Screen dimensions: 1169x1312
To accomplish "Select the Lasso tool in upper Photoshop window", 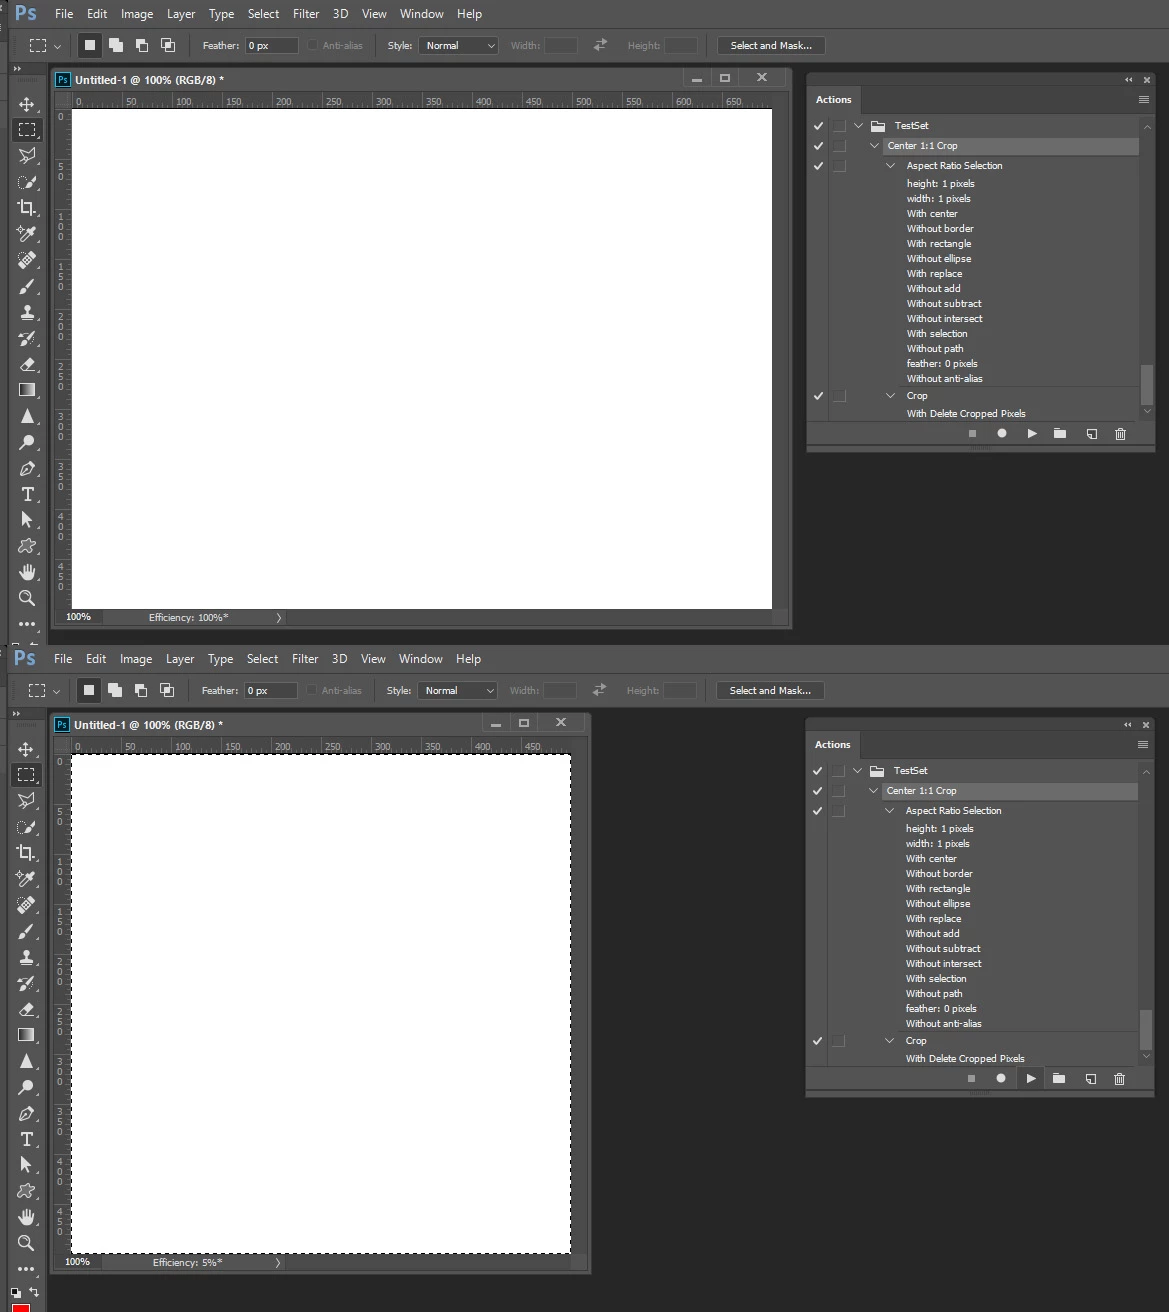I will [x=27, y=155].
